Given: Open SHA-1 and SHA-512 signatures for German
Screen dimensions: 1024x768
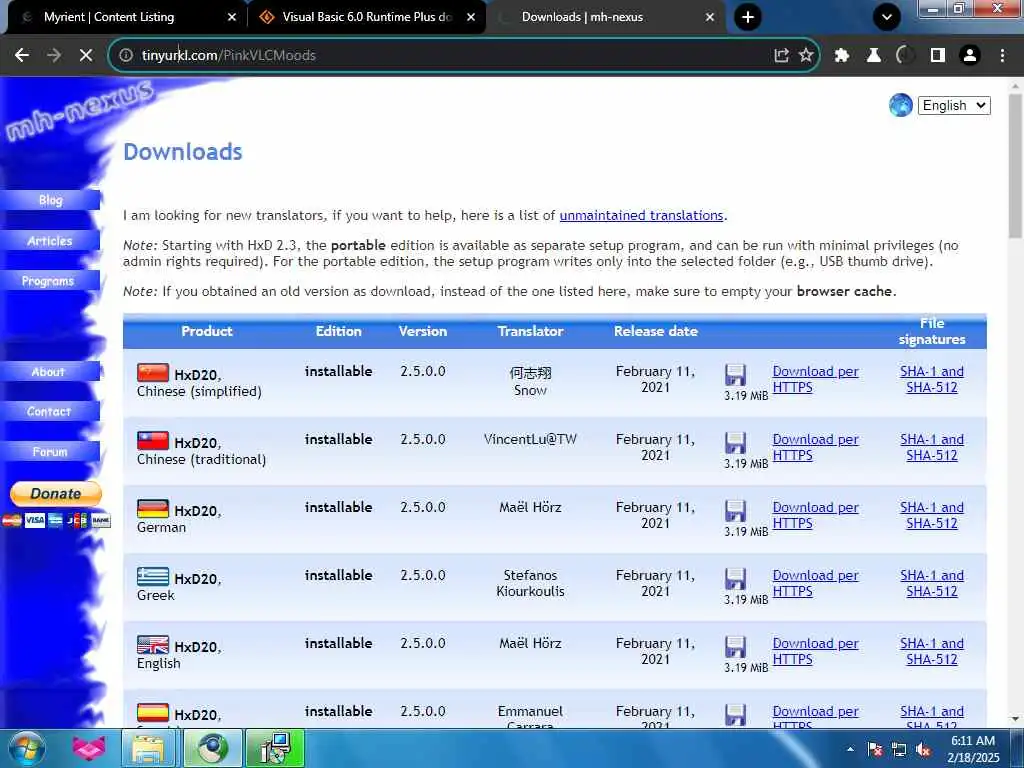Looking at the screenshot, I should click(x=932, y=515).
